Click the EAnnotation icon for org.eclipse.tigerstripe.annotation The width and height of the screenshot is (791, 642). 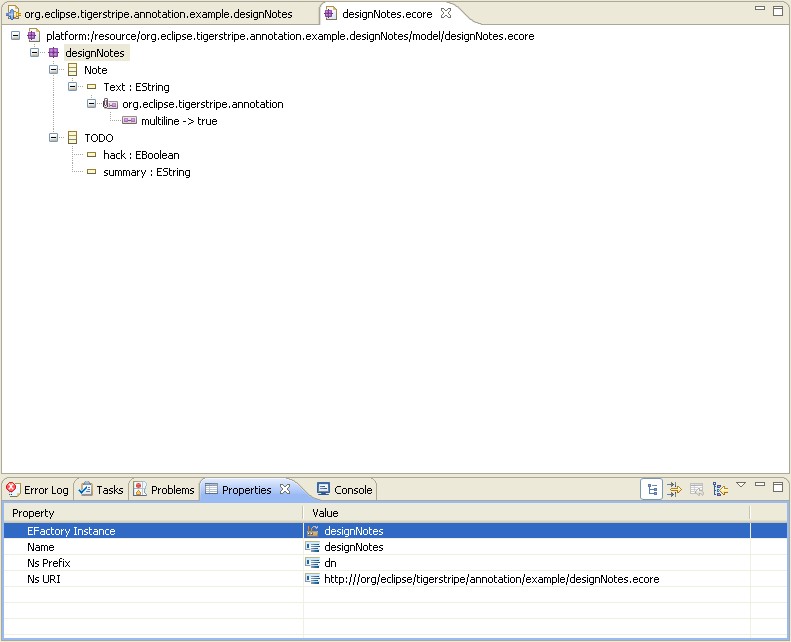coord(110,104)
